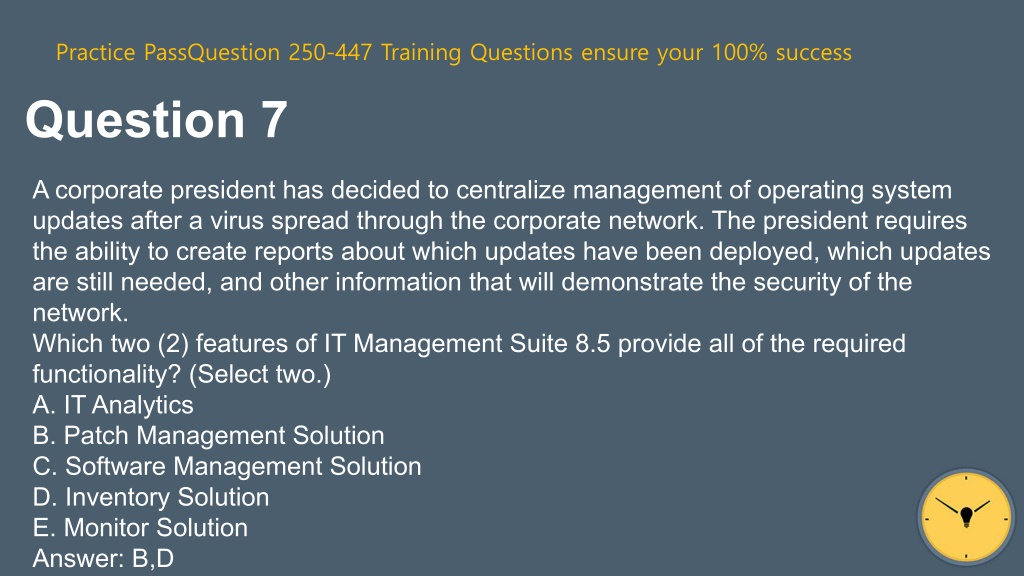Image resolution: width=1024 pixels, height=576 pixels.
Task: Click the yellow PassQuestion header line
Action: (454, 52)
